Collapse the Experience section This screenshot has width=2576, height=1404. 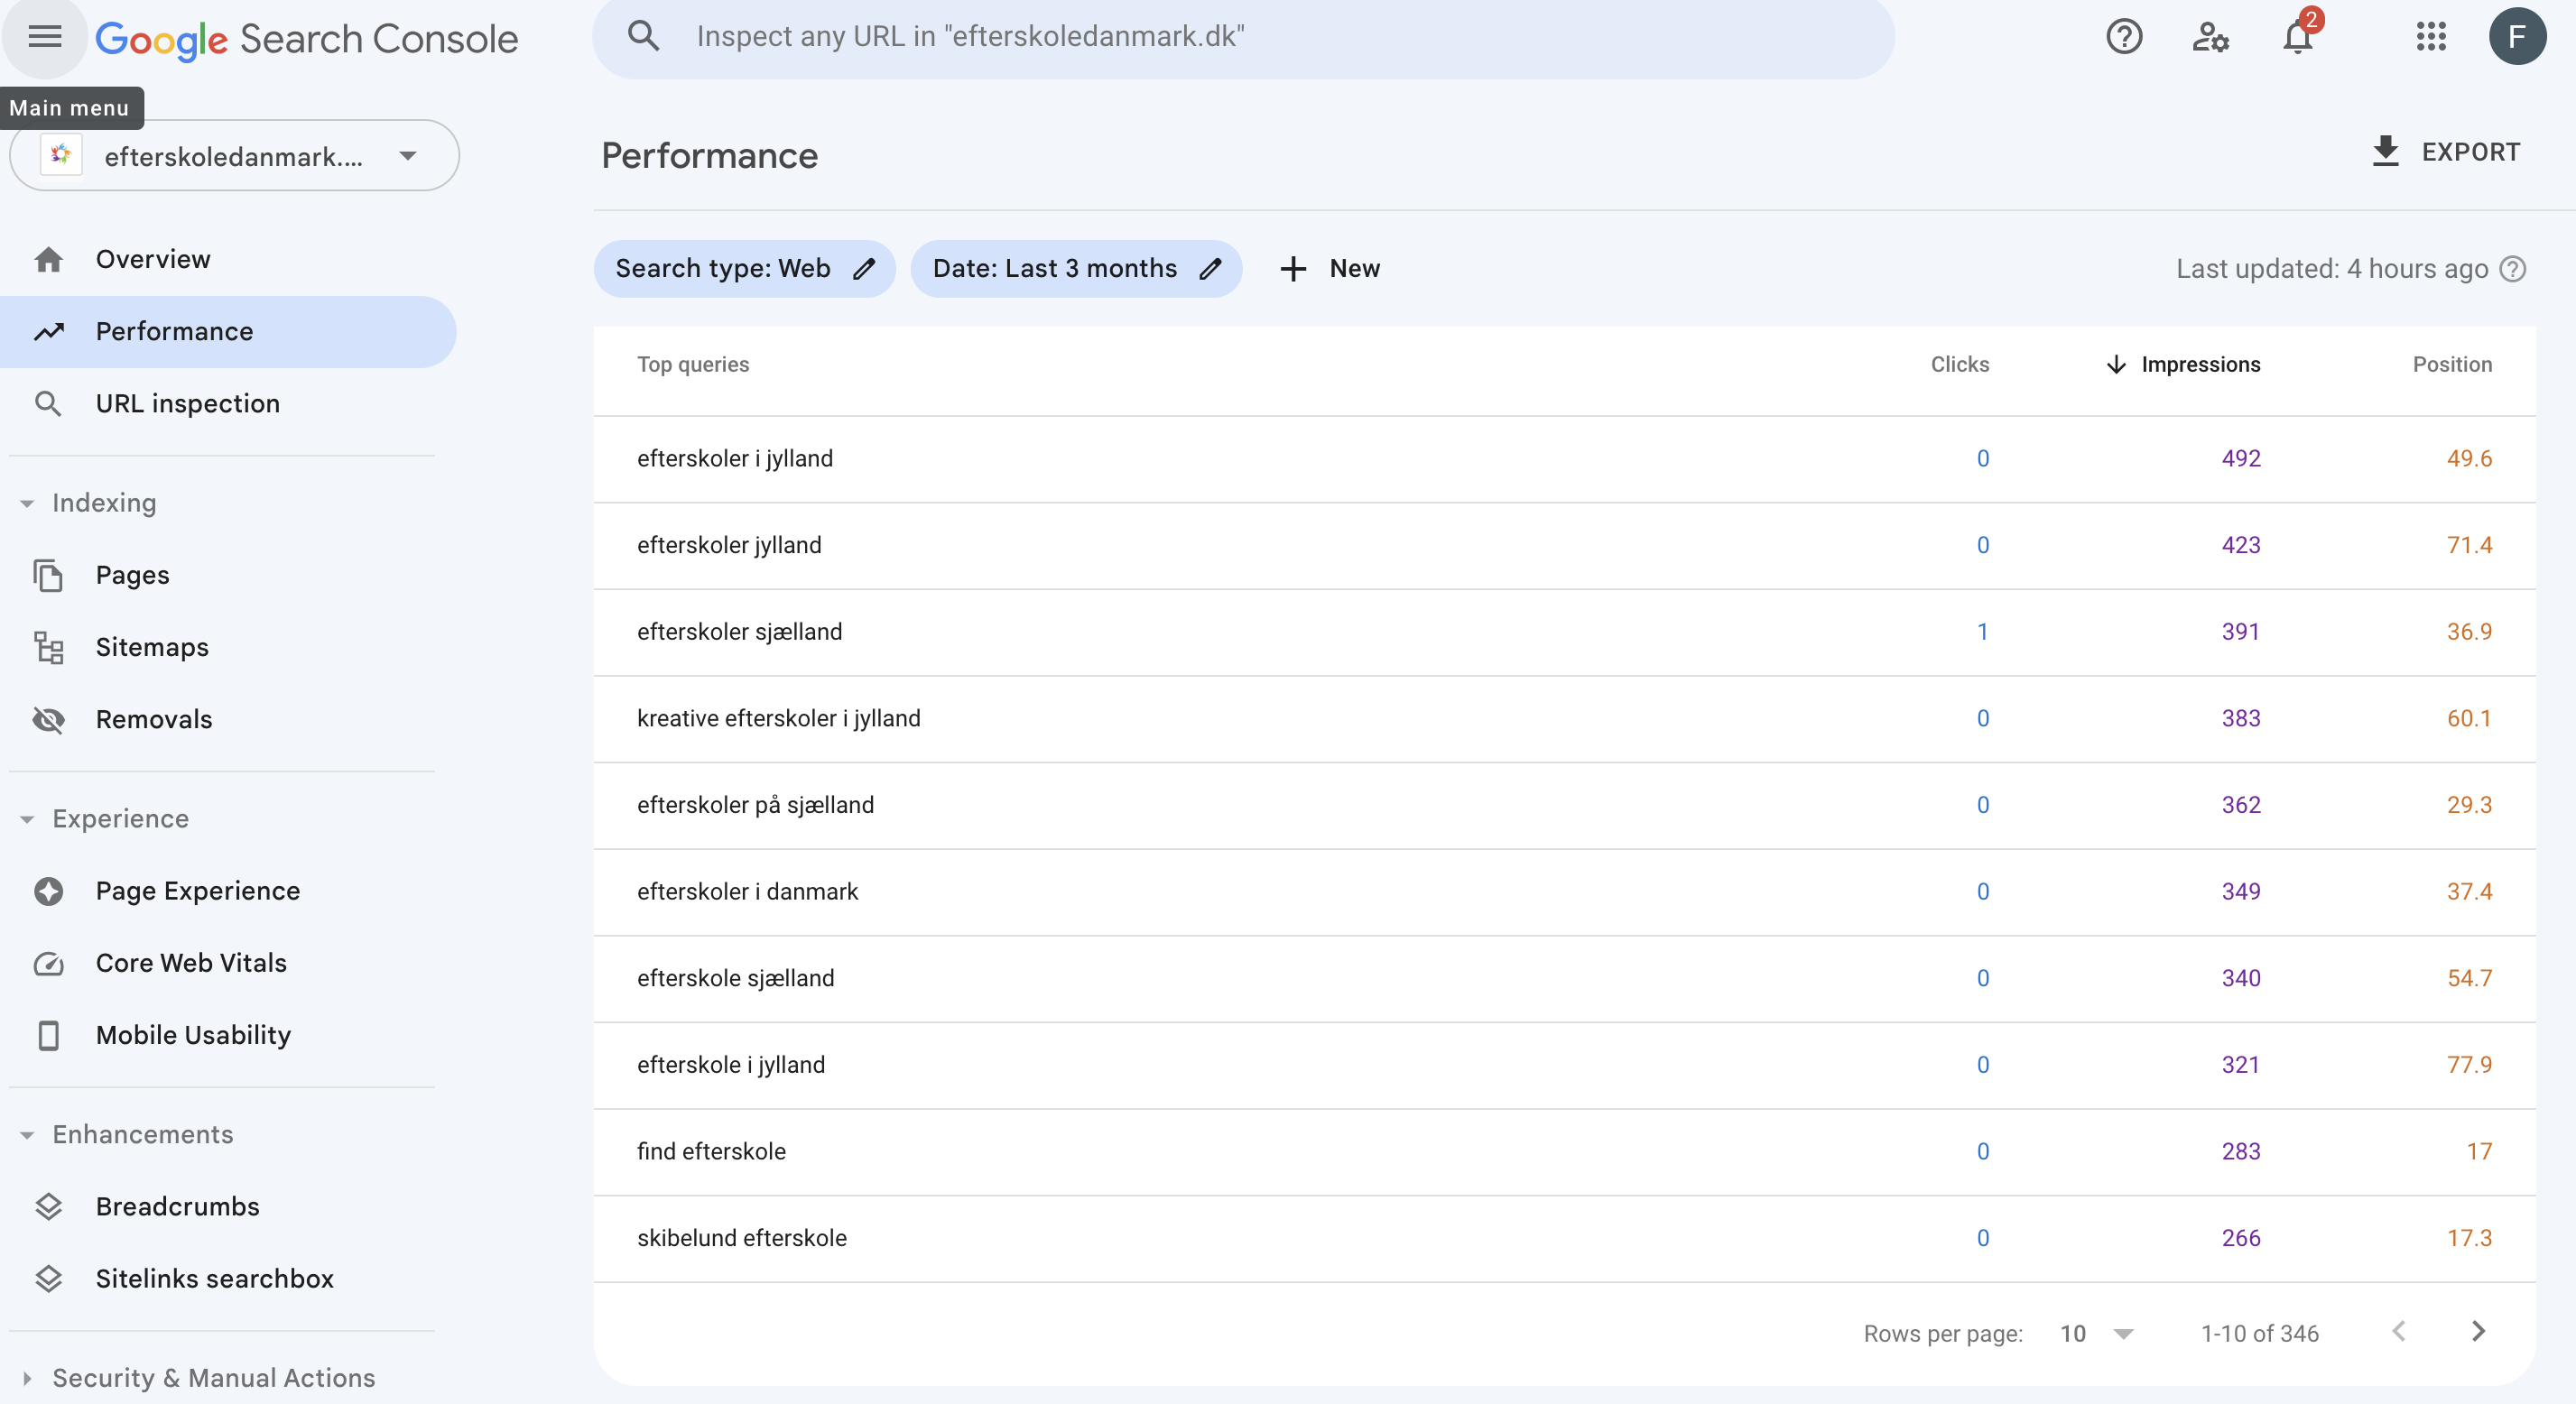28,819
